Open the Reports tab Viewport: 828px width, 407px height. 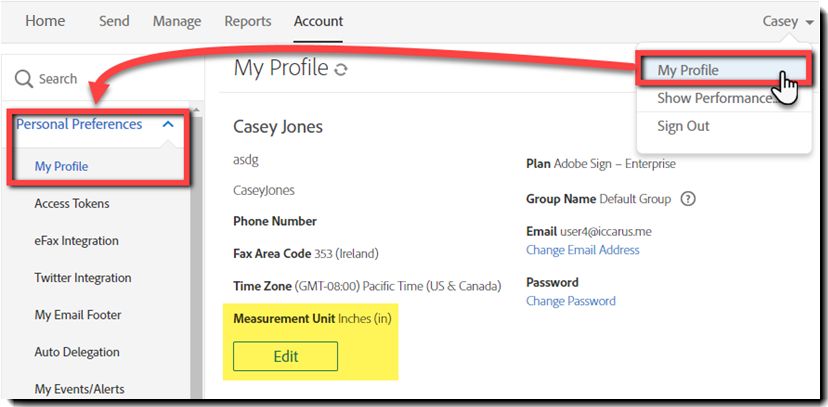click(248, 21)
